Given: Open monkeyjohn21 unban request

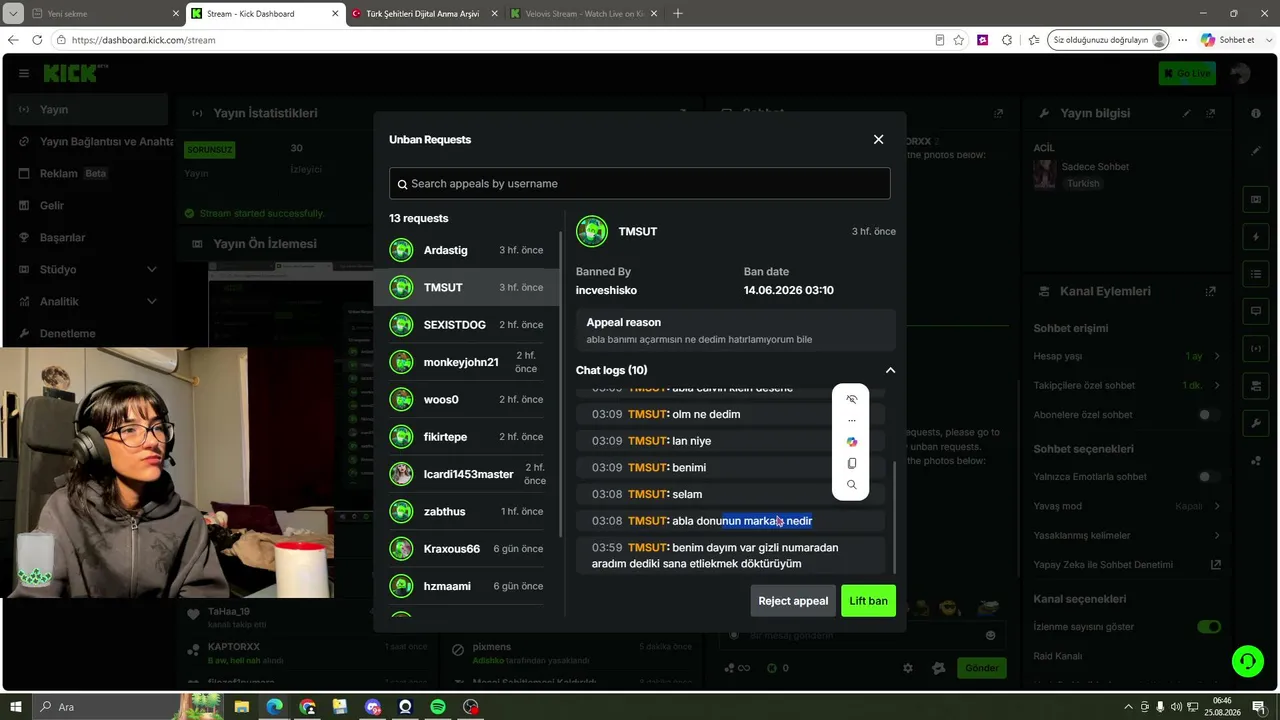Looking at the screenshot, I should (x=466, y=362).
